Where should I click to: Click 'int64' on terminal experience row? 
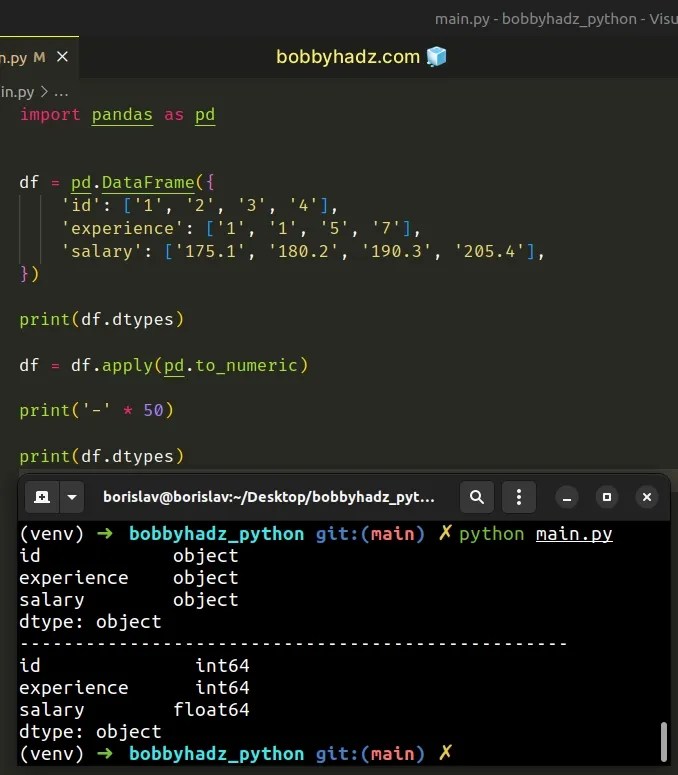click(x=222, y=688)
